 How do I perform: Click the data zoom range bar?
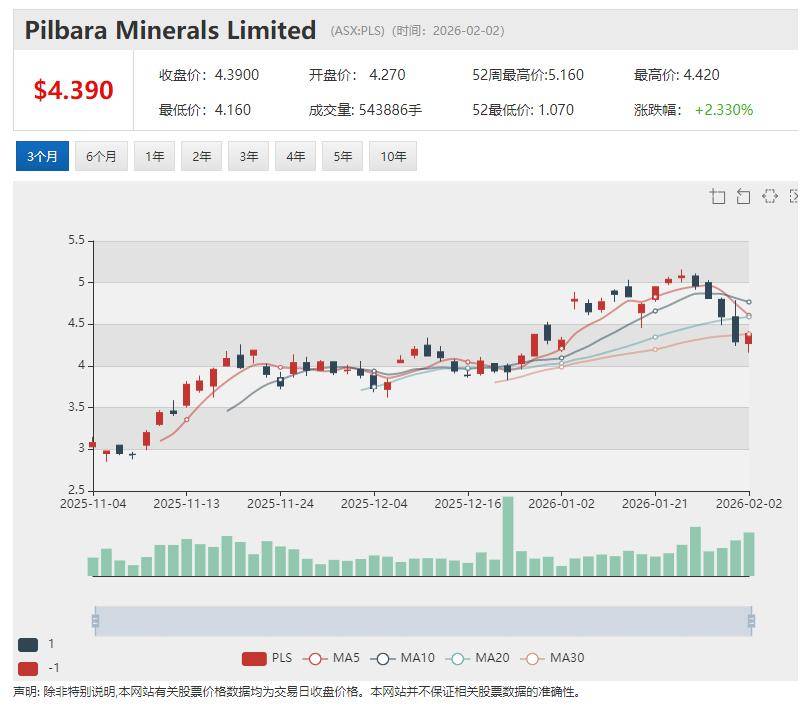(x=423, y=621)
